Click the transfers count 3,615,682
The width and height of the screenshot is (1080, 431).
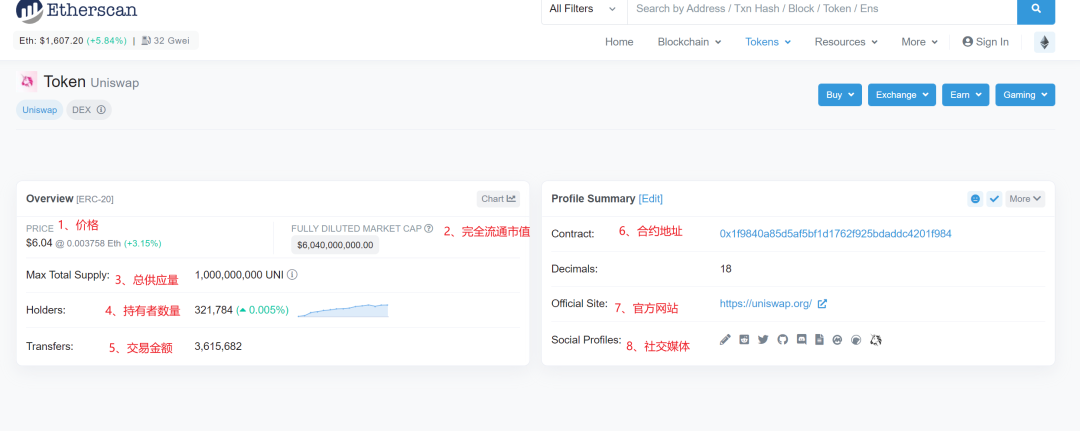coord(218,346)
